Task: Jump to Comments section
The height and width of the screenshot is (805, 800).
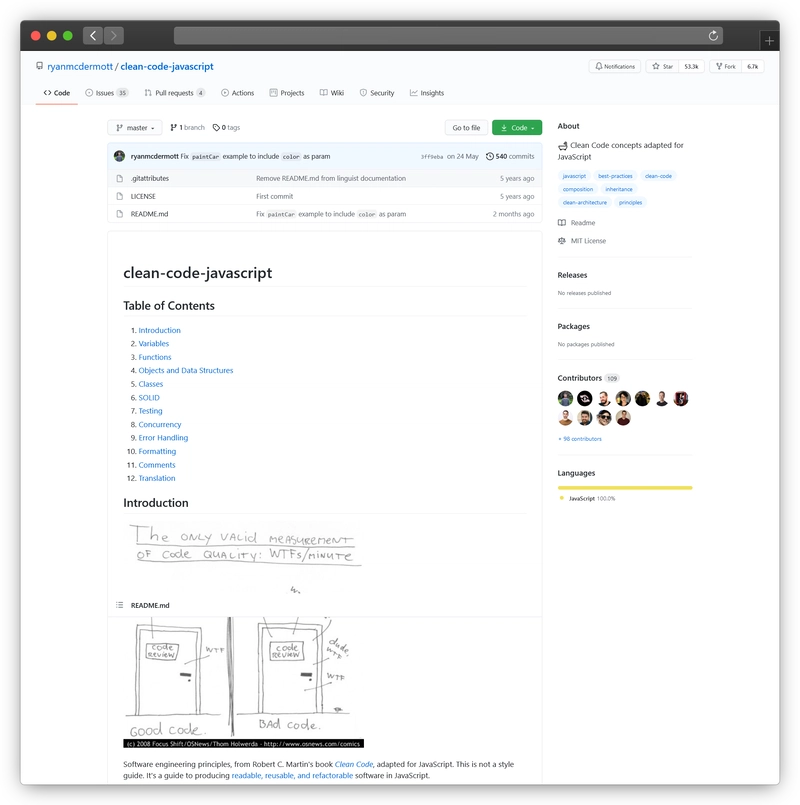Action: click(157, 465)
